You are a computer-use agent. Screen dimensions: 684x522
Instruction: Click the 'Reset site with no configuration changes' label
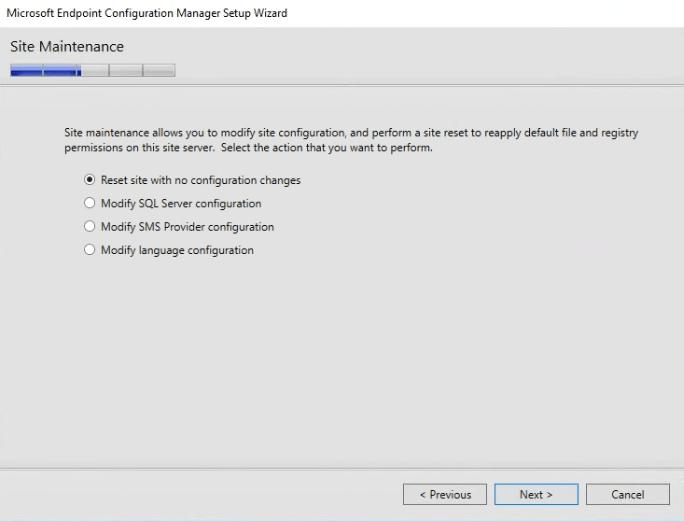[x=200, y=181]
